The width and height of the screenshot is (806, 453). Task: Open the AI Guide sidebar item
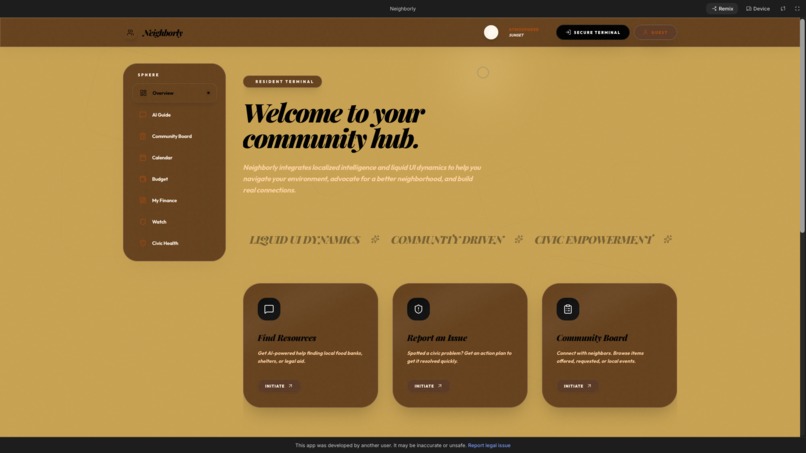point(174,115)
